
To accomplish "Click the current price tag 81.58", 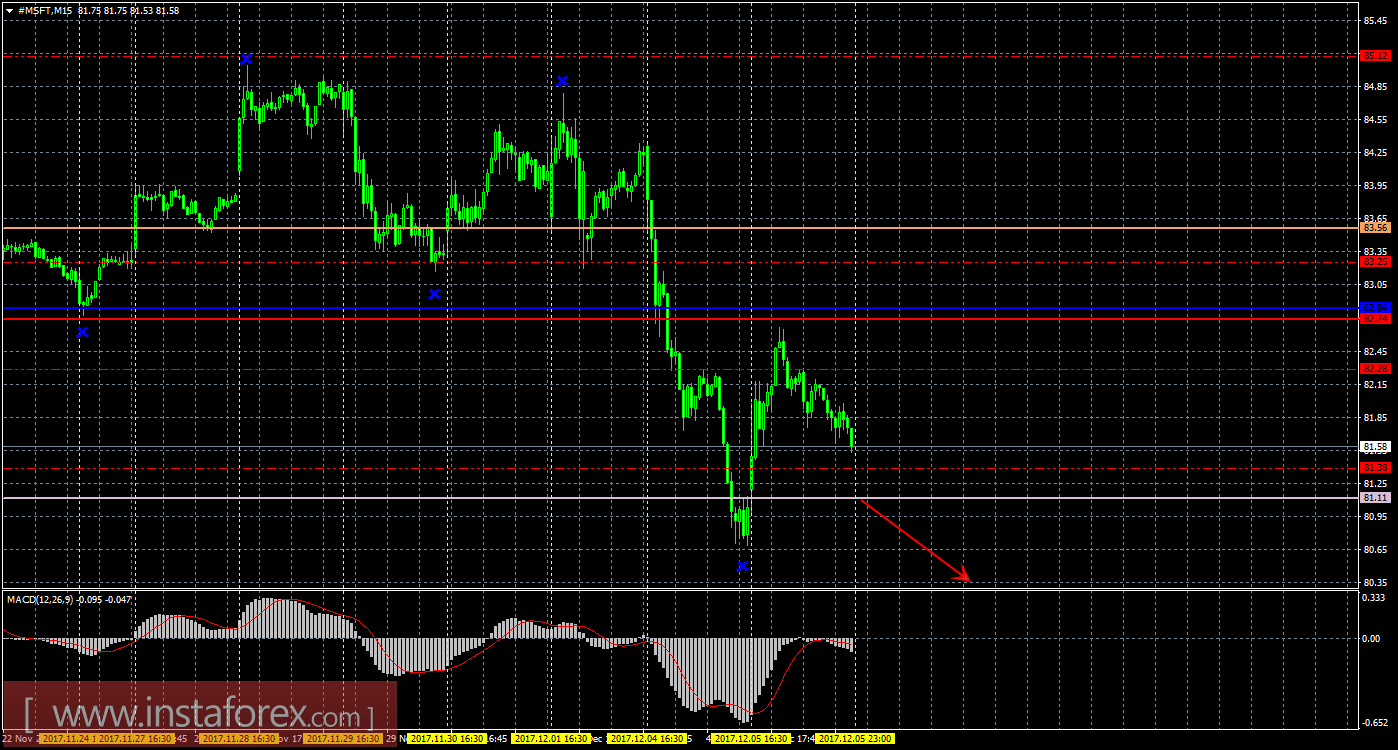I will [x=1376, y=446].
